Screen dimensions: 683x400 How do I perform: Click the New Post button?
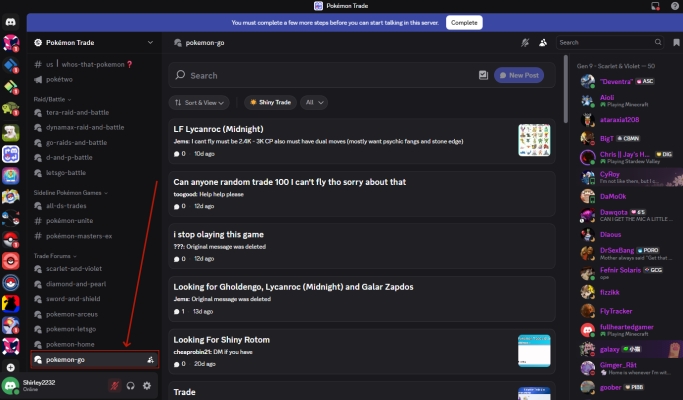[520, 75]
